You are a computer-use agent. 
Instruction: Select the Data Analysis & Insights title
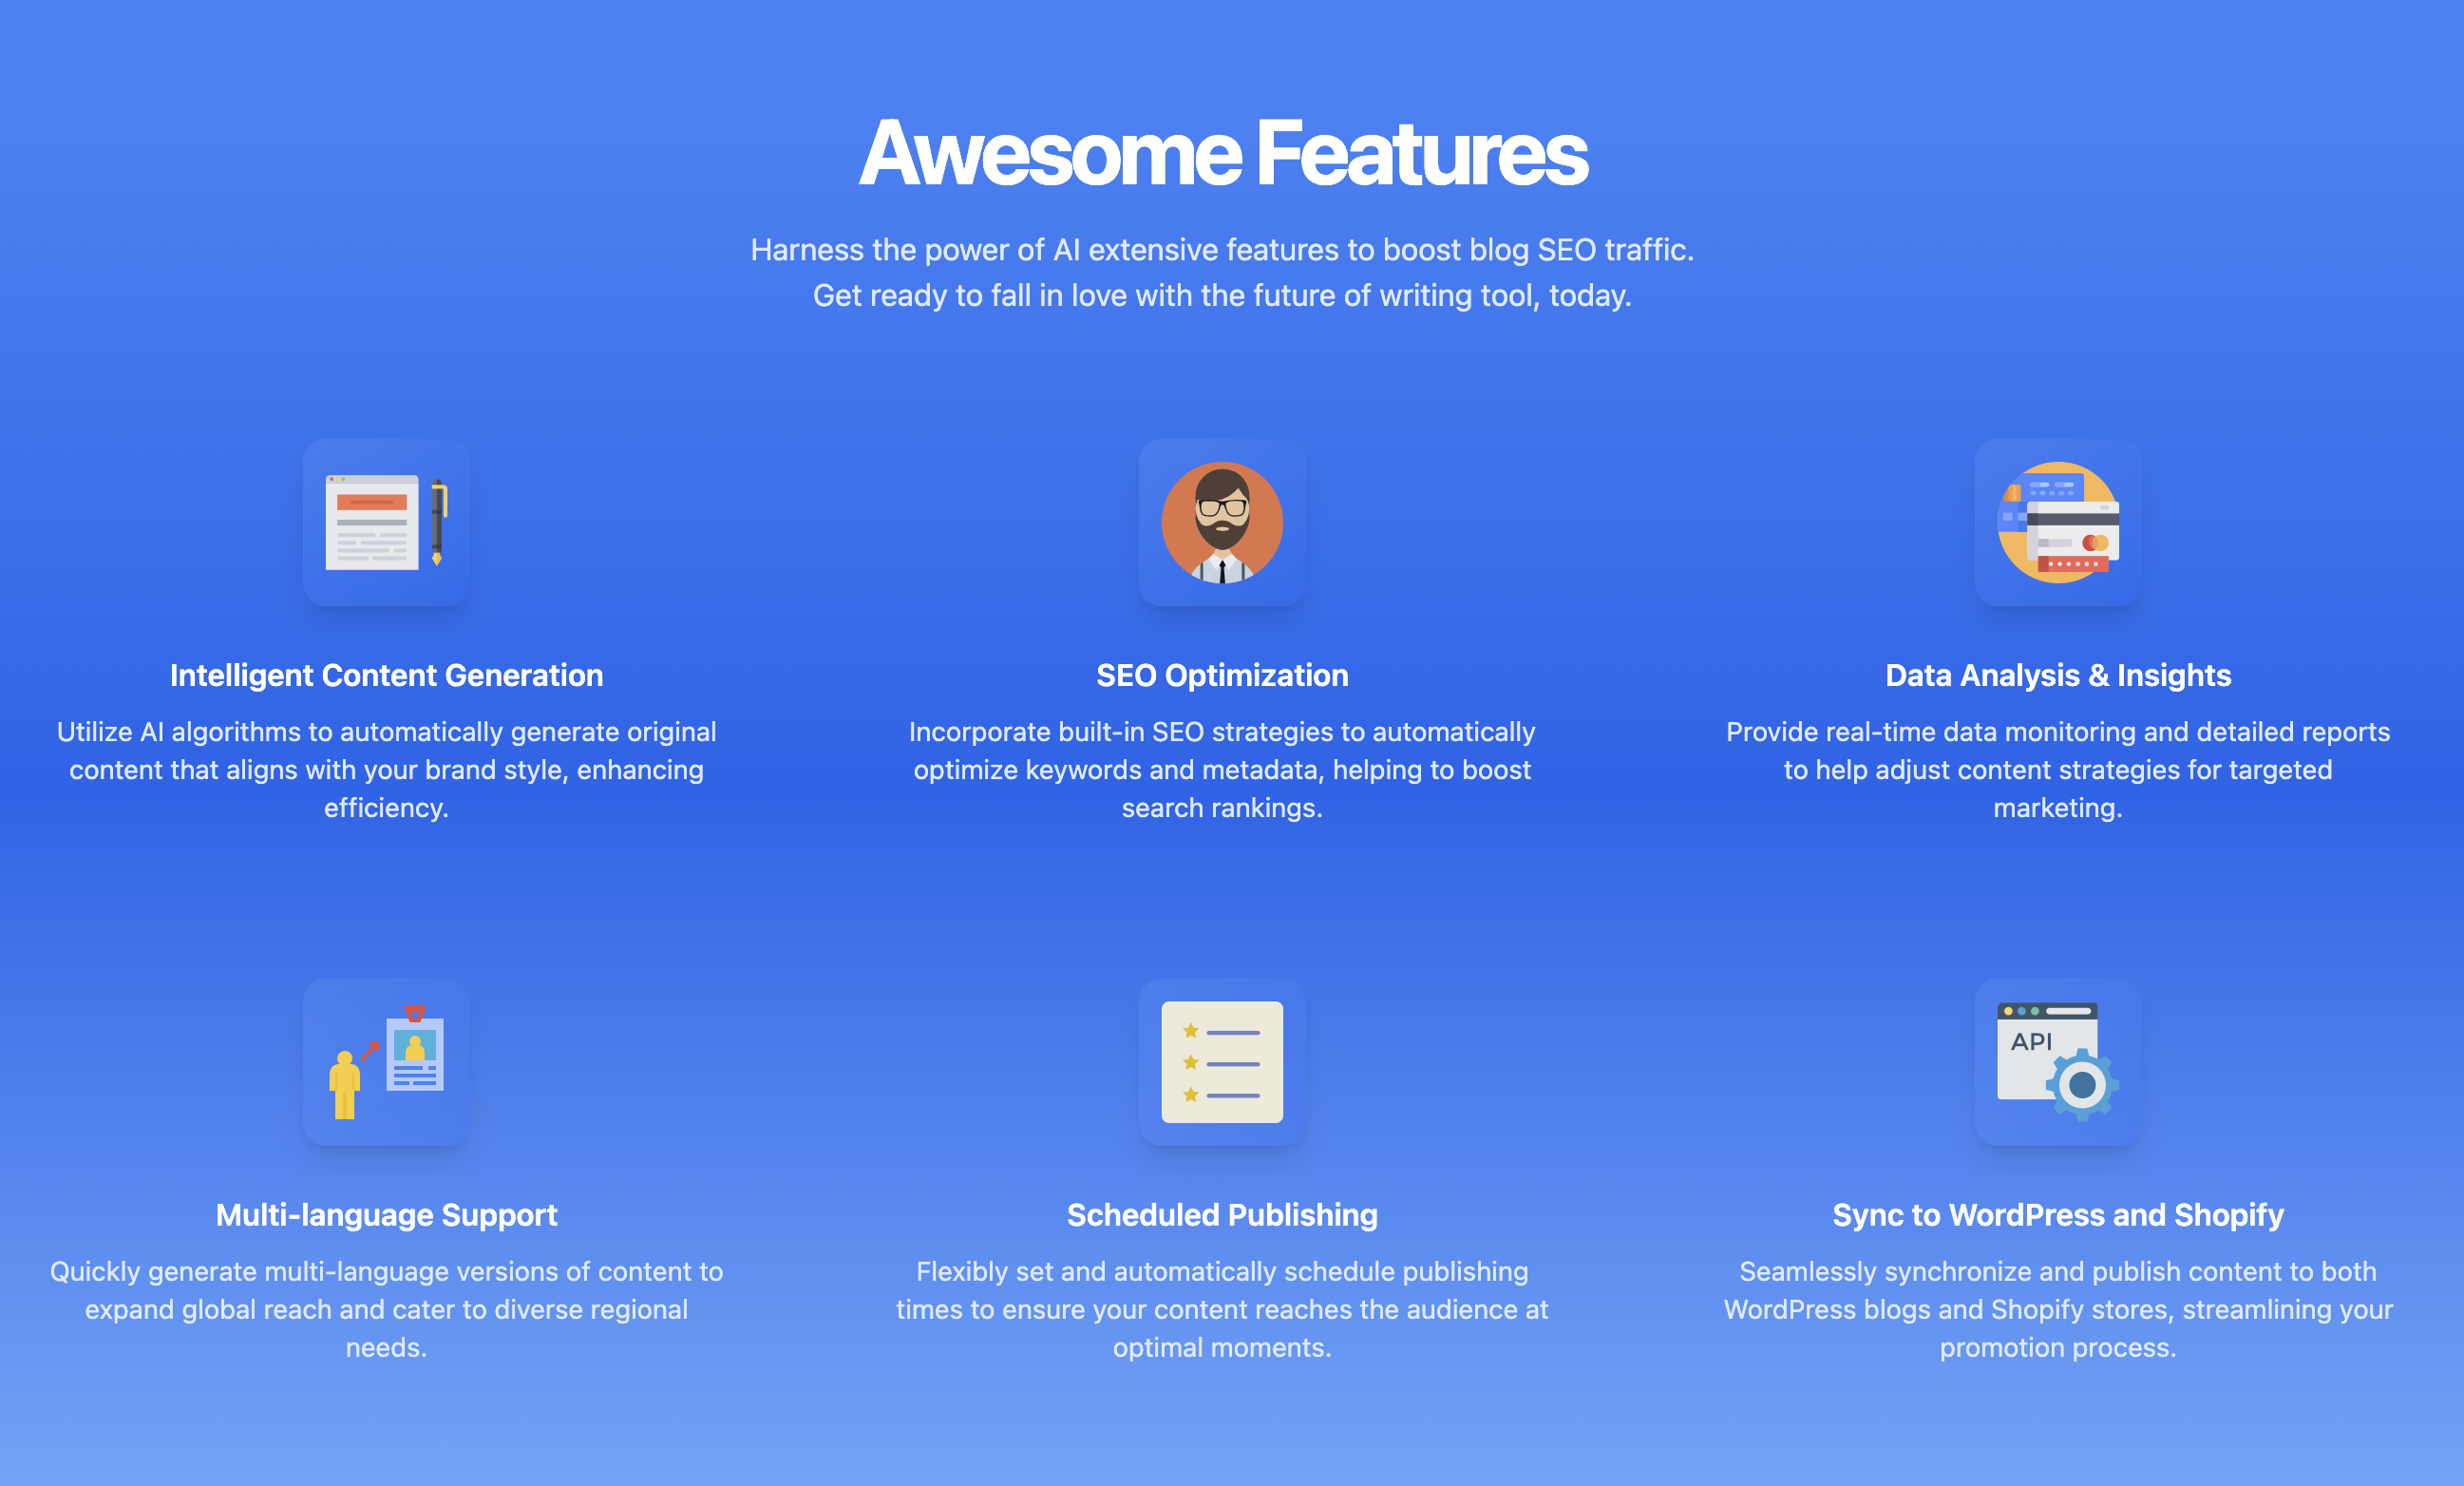point(2057,675)
